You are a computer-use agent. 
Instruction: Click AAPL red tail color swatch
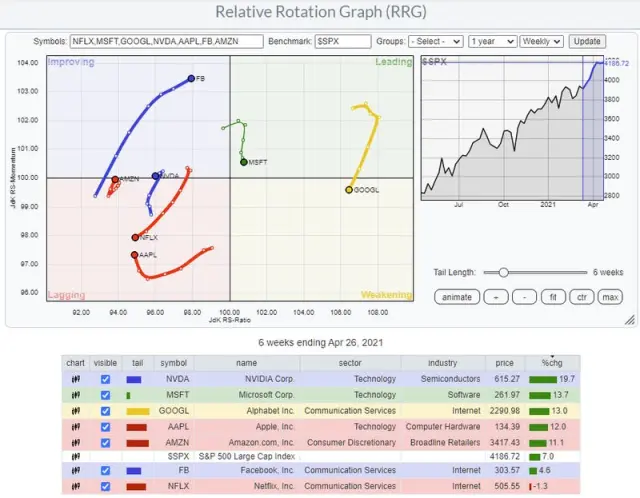(x=136, y=427)
